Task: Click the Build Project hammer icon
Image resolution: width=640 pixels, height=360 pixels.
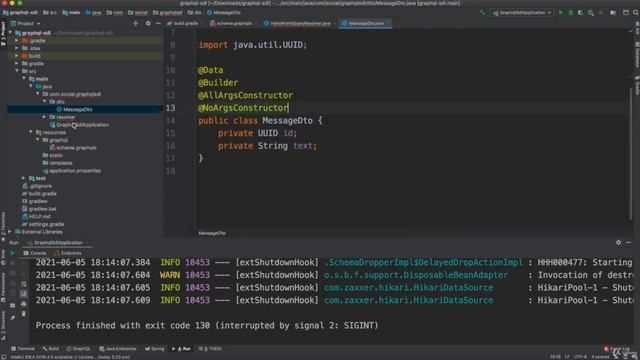Action: [482, 13]
